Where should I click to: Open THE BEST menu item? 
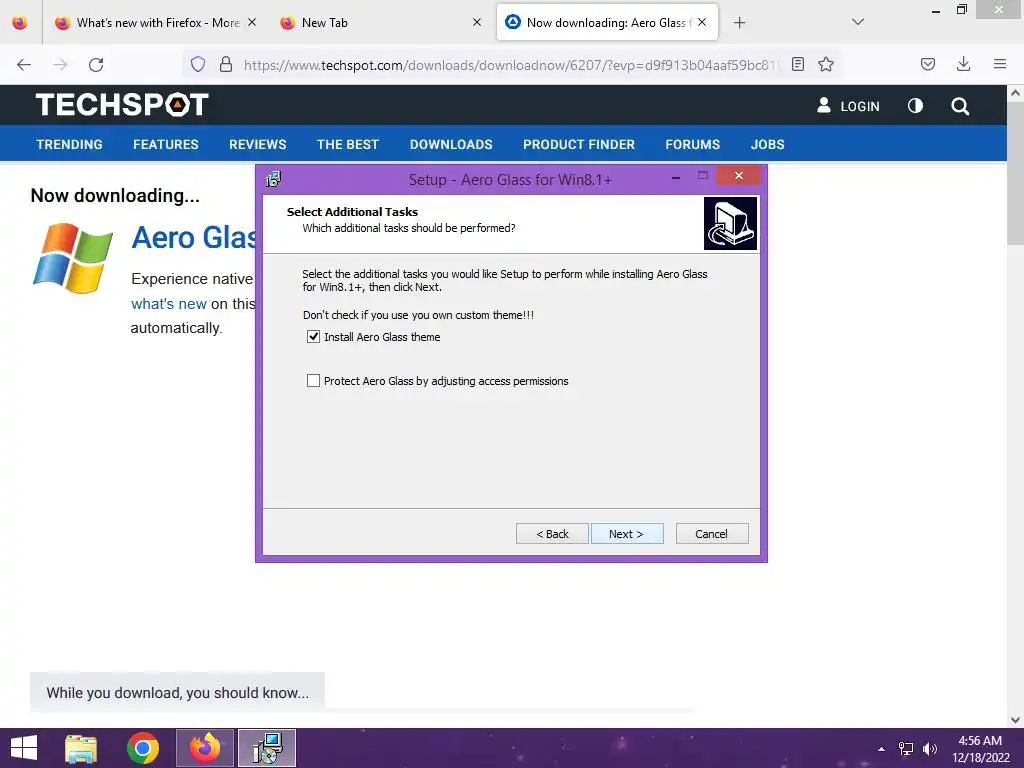click(x=347, y=144)
